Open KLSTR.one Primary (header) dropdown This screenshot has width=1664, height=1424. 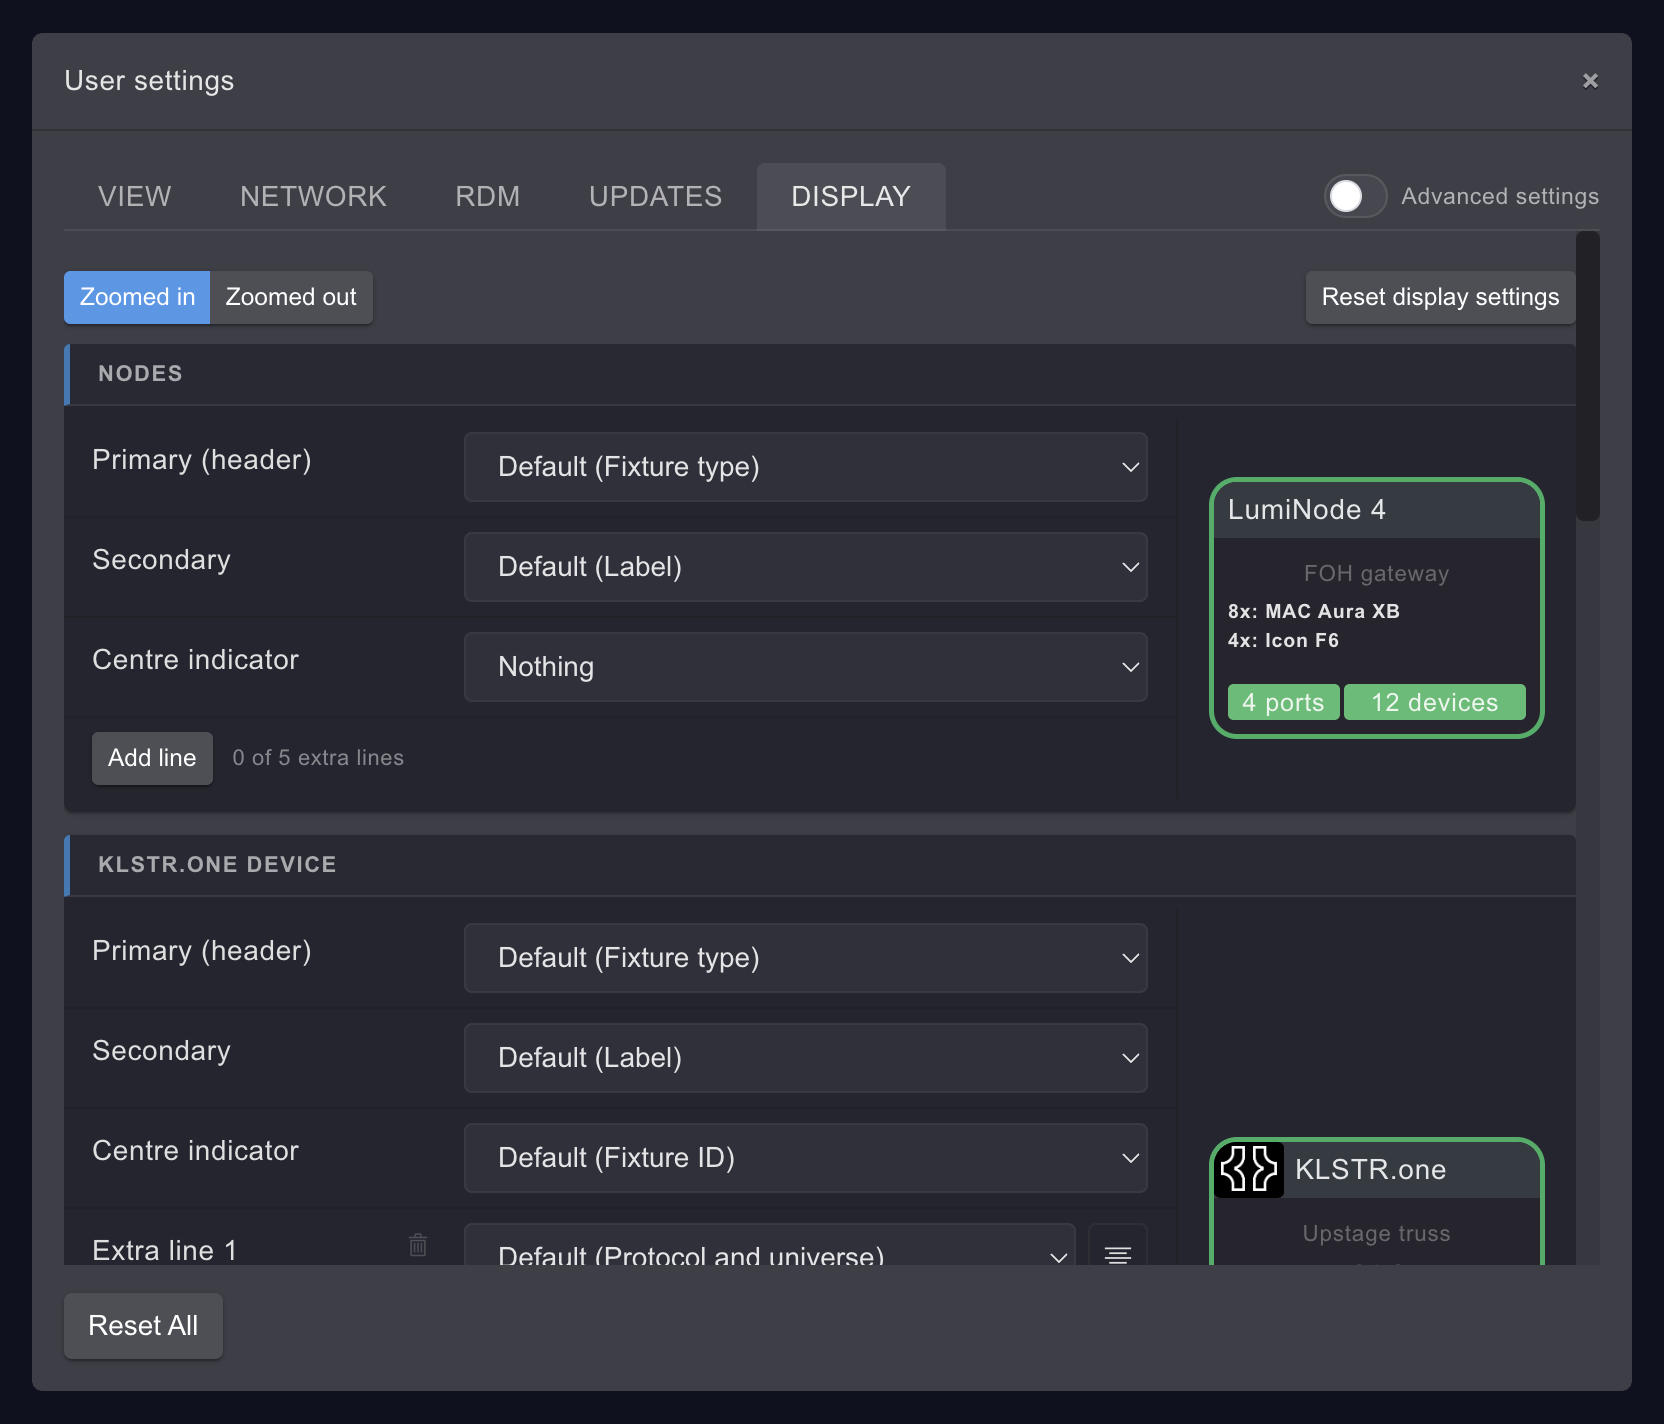click(x=805, y=958)
